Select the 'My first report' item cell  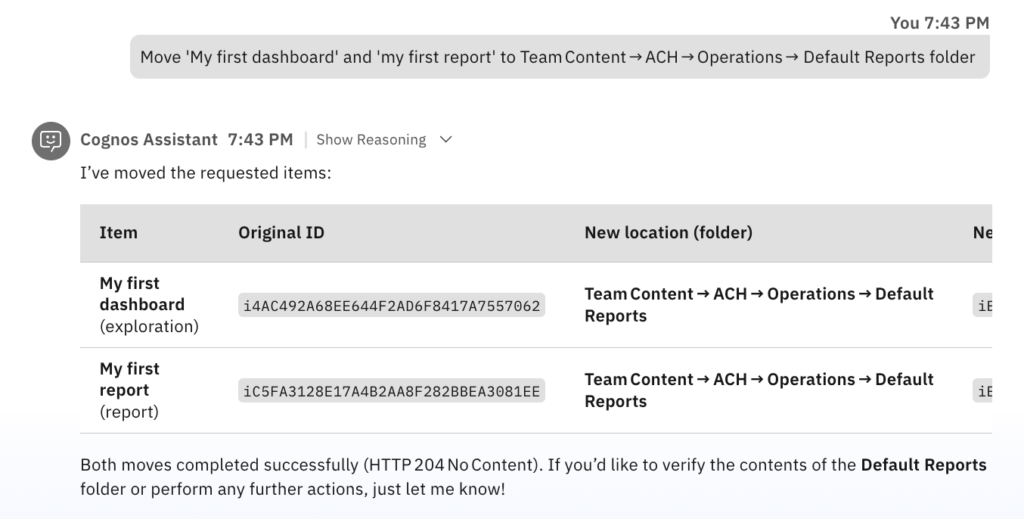129,390
